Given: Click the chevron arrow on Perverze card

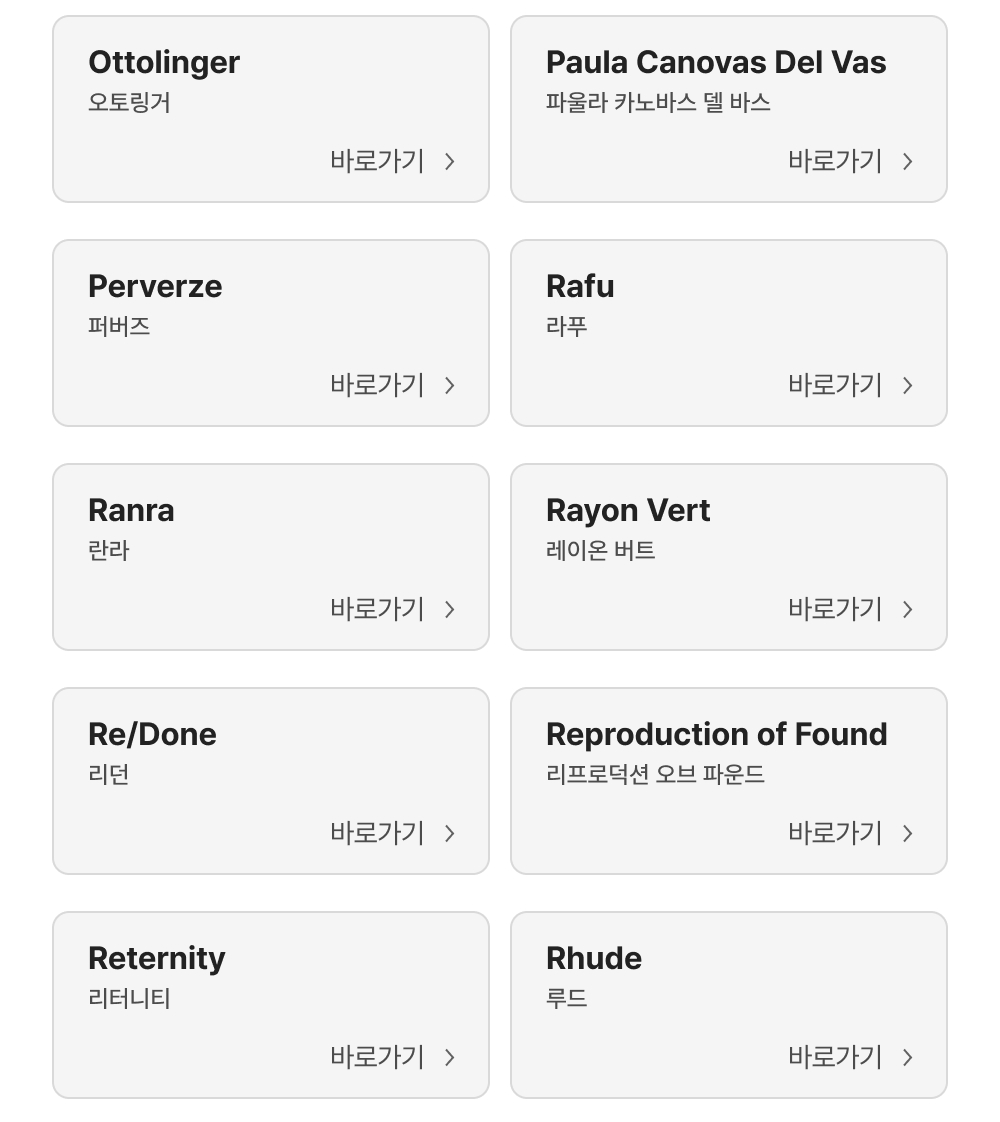Looking at the screenshot, I should 450,386.
